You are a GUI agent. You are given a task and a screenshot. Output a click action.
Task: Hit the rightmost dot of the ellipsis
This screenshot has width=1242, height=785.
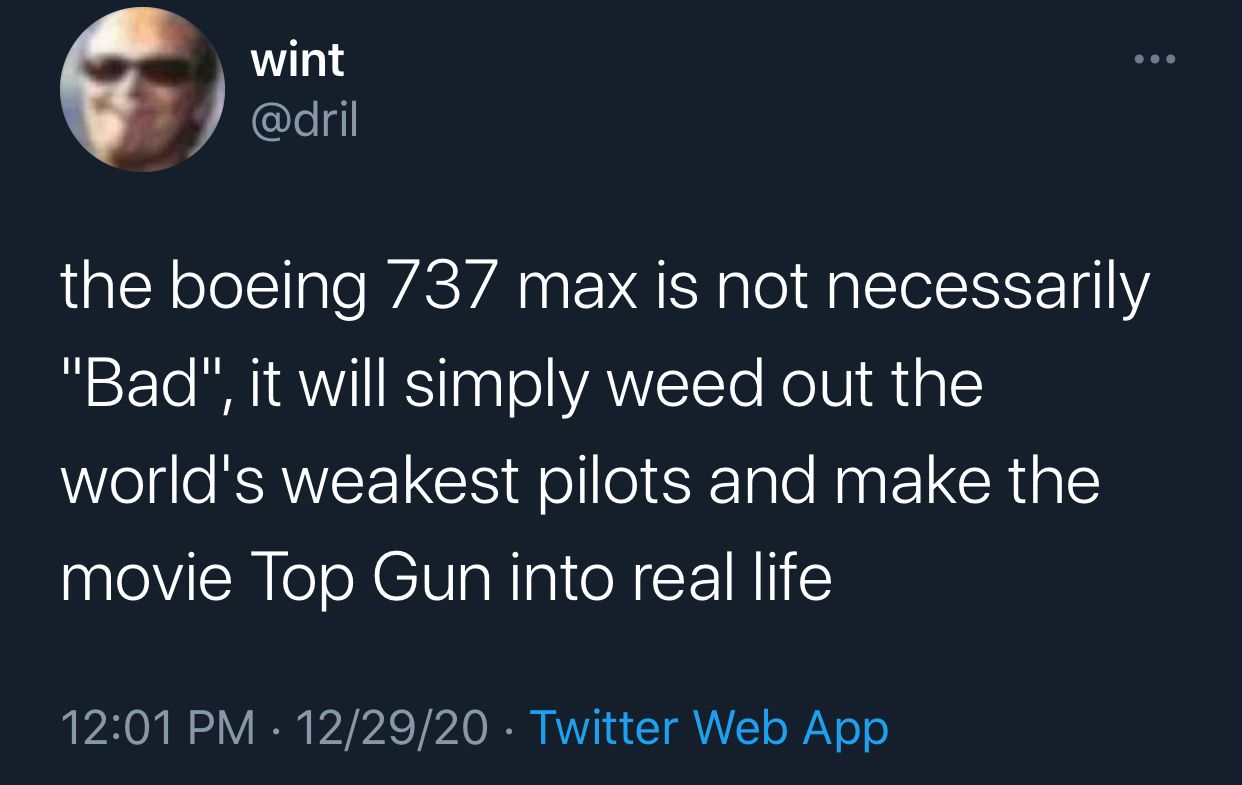coord(1171,58)
